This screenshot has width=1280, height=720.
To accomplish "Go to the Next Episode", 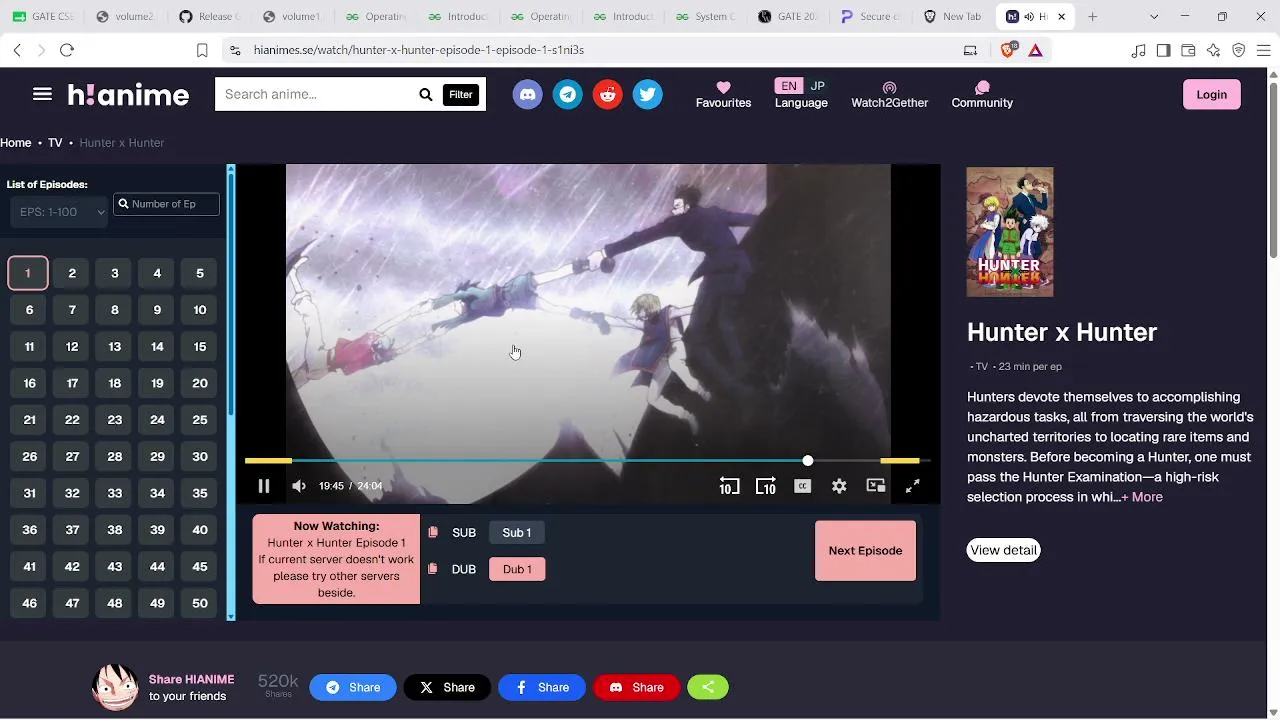I will tap(866, 551).
